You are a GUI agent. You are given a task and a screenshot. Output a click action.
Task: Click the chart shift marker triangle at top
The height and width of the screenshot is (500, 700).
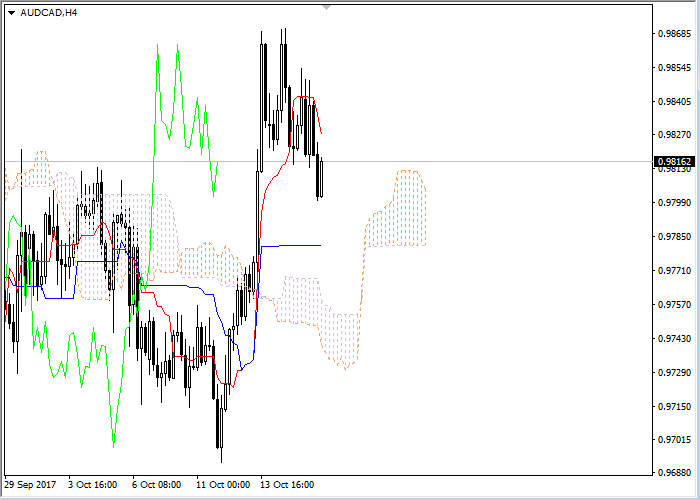click(x=327, y=7)
